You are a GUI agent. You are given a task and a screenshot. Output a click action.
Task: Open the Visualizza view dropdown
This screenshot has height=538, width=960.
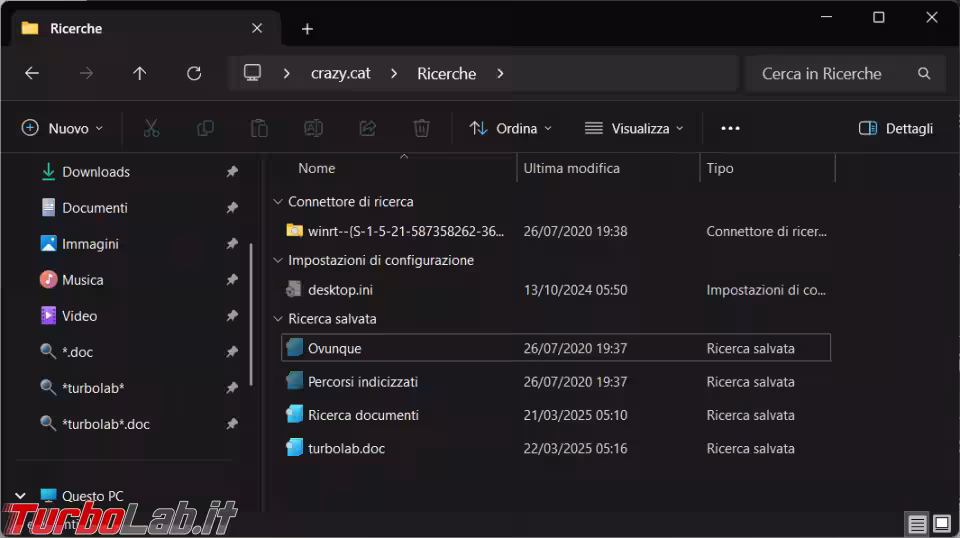click(634, 129)
